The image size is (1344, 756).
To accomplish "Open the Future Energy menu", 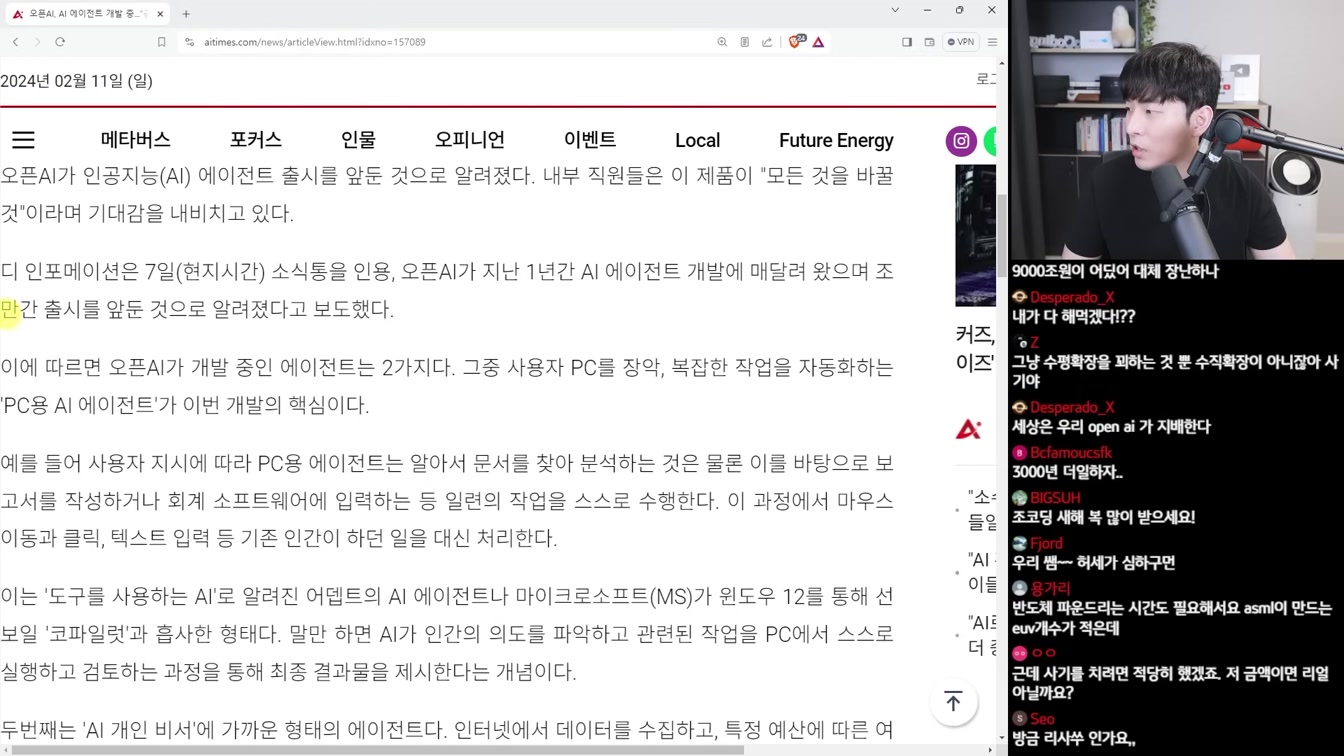I will (836, 140).
